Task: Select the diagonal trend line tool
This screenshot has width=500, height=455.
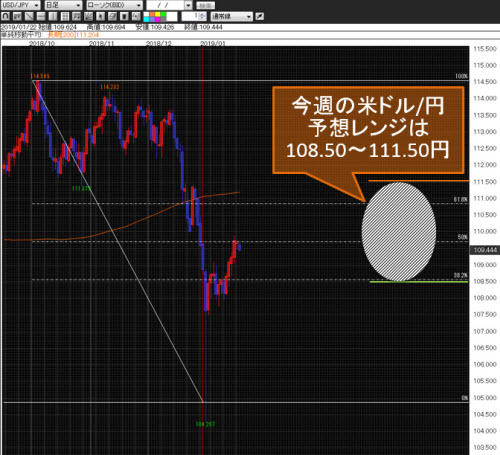Action: [29, 16]
